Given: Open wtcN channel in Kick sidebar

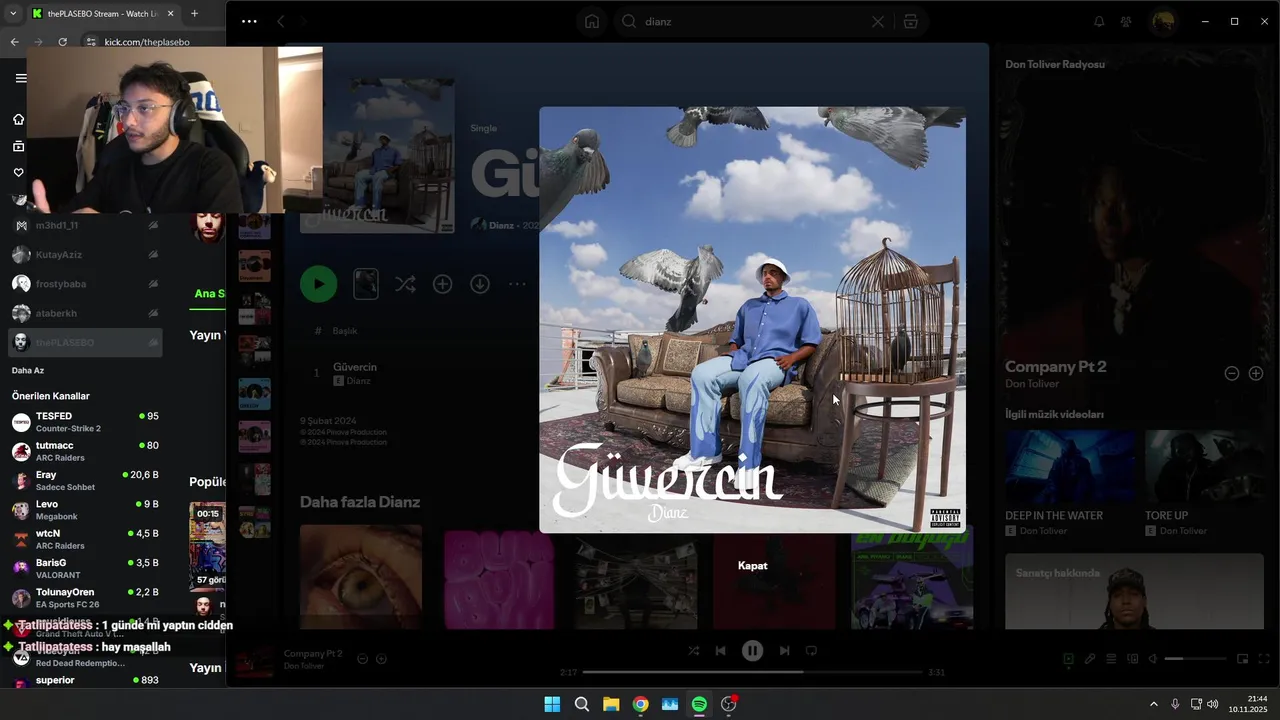Looking at the screenshot, I should click(x=85, y=539).
